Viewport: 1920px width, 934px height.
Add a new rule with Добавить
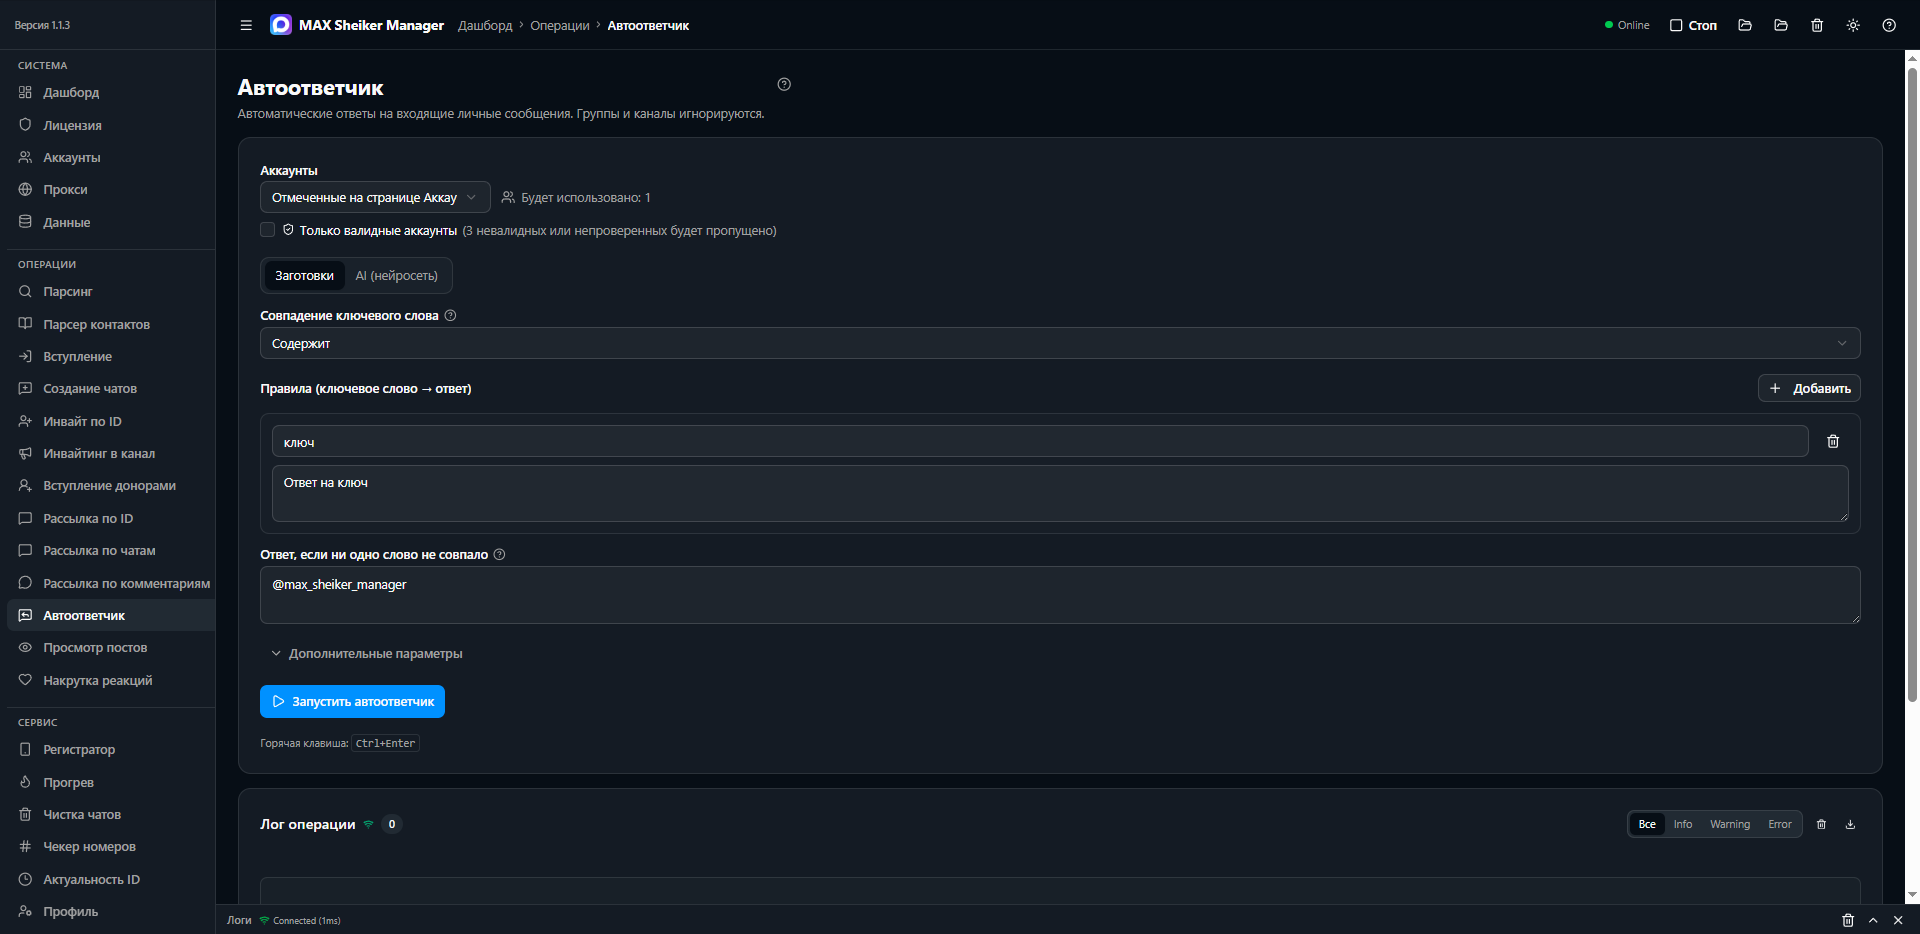click(x=1809, y=388)
